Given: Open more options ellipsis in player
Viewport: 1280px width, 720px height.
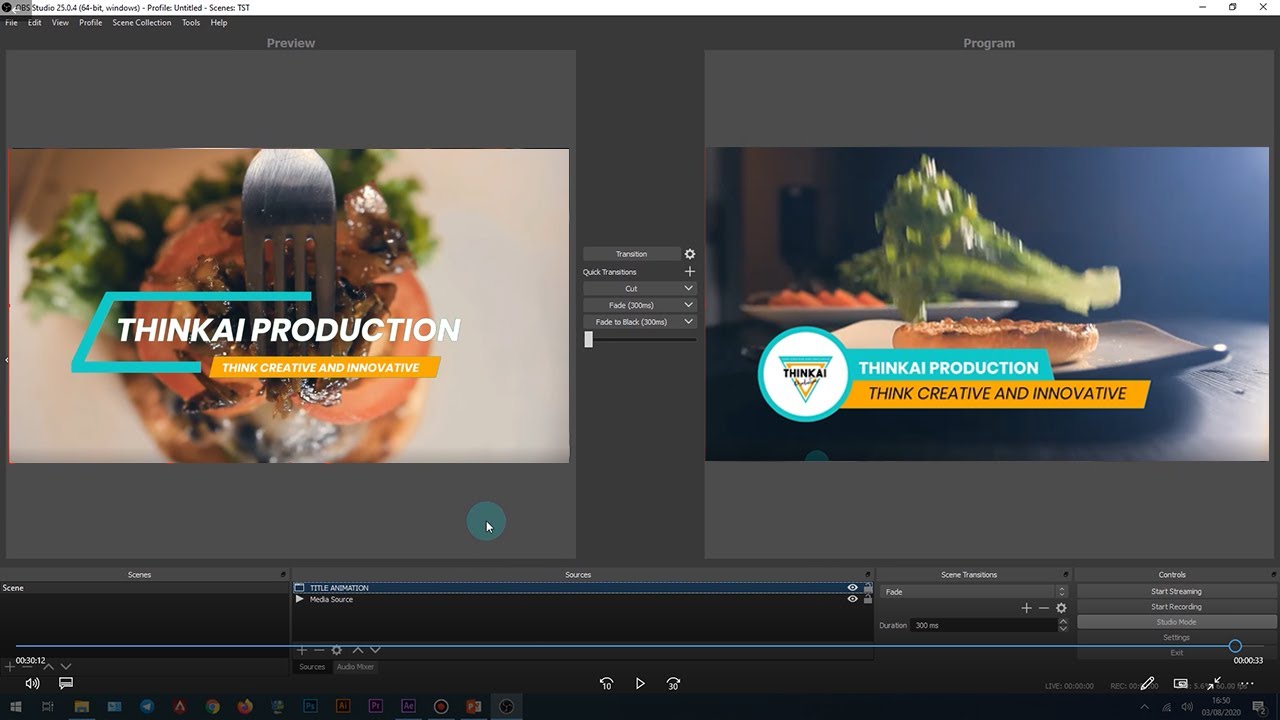Looking at the screenshot, I should tap(1247, 684).
